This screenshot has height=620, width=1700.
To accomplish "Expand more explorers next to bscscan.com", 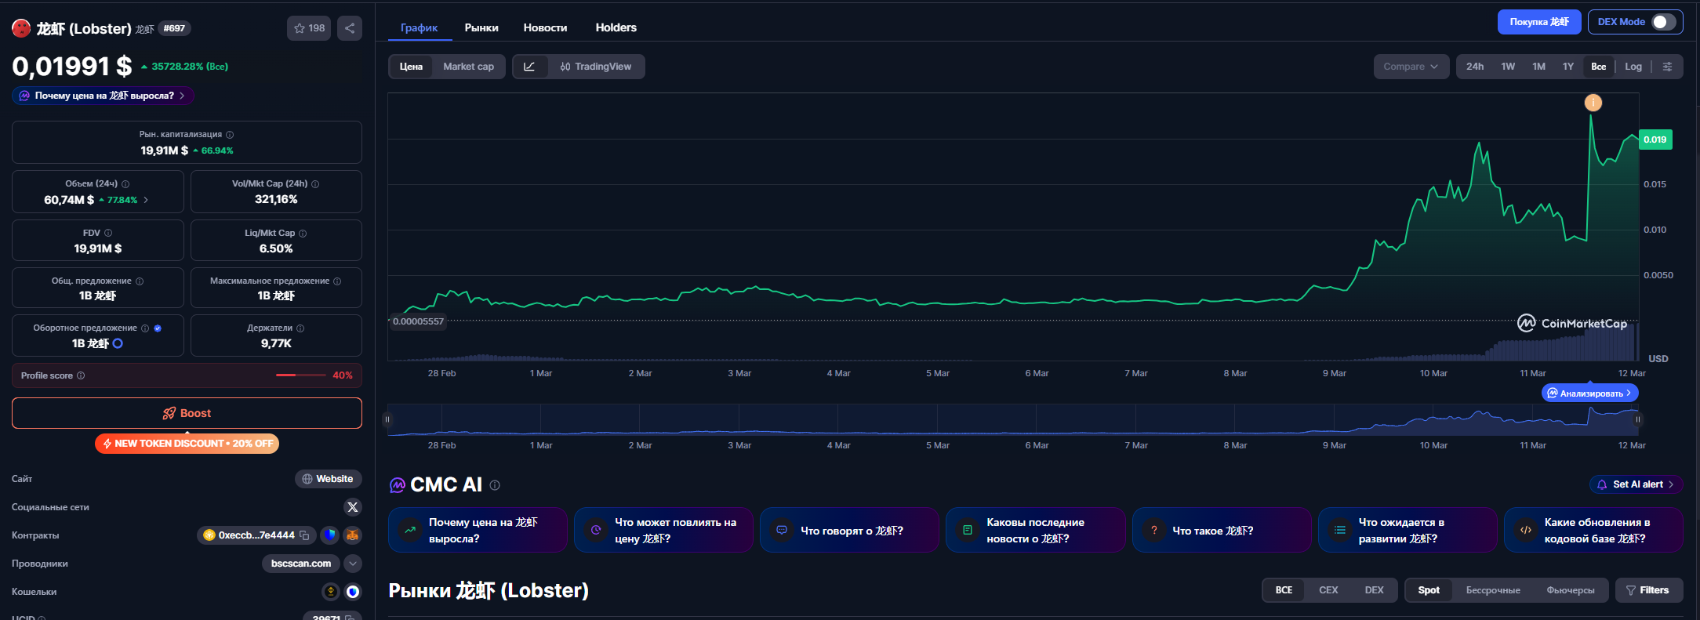I will tap(353, 563).
